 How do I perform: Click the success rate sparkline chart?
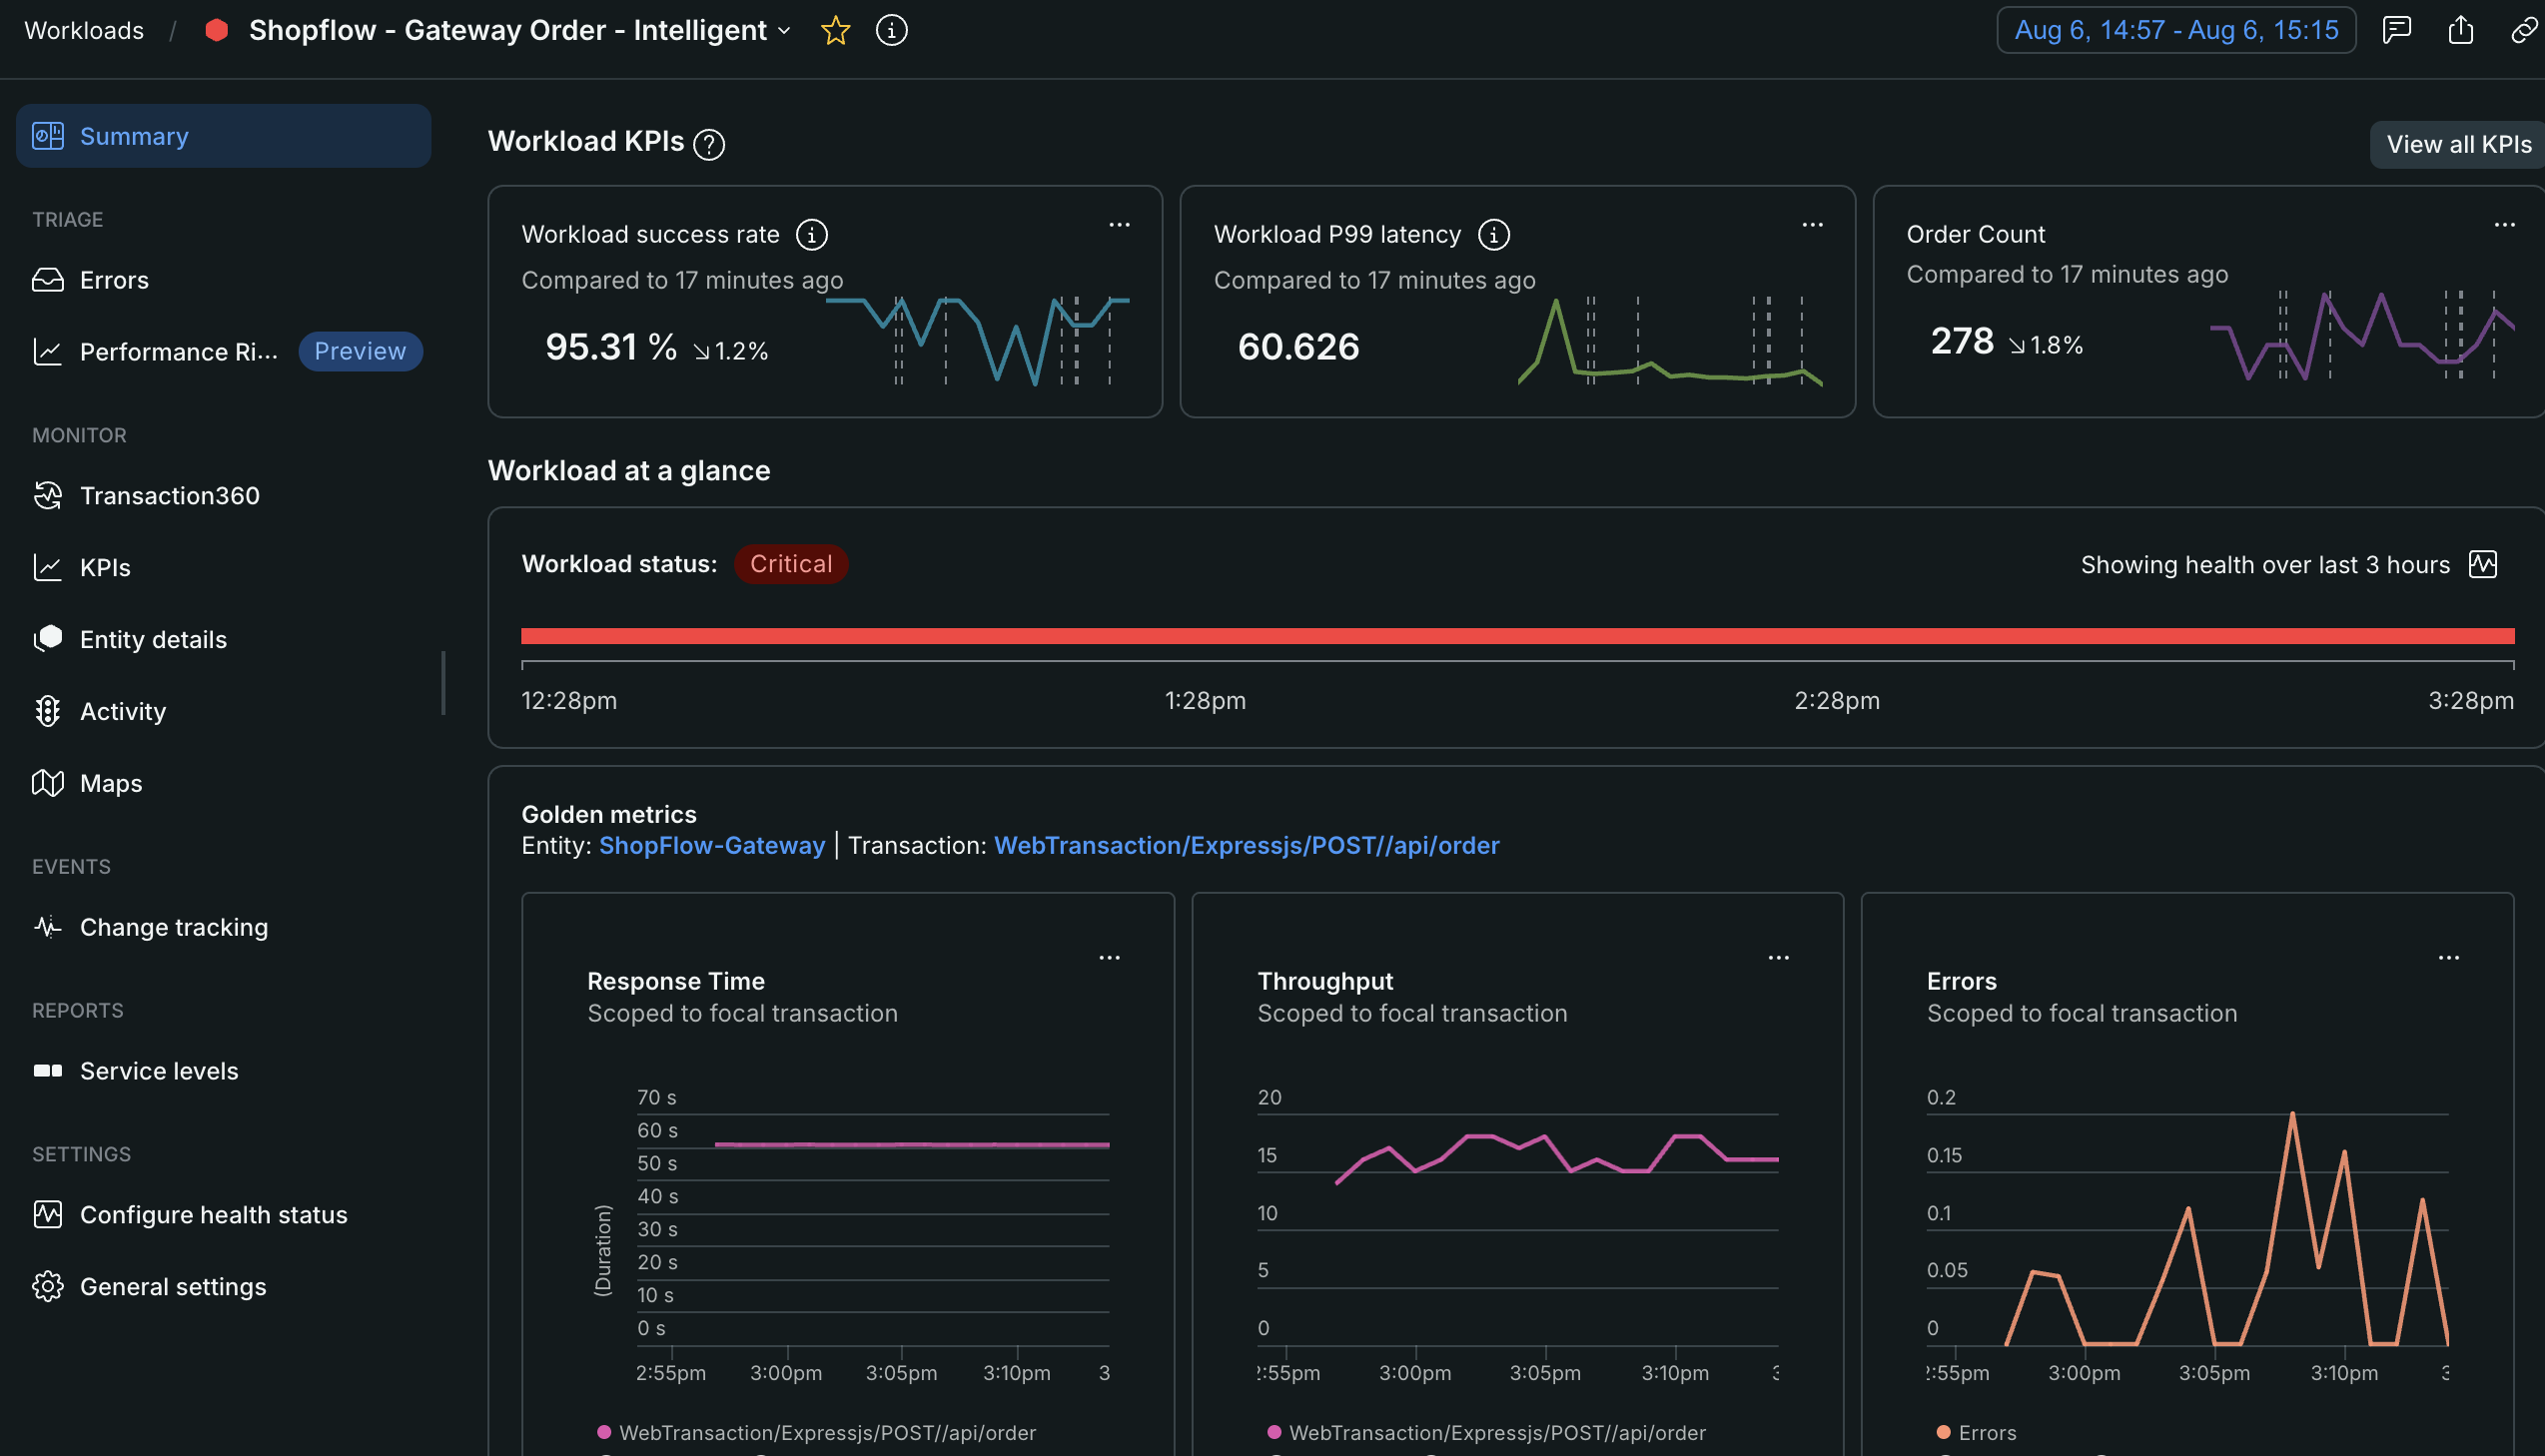pyautogui.click(x=977, y=340)
